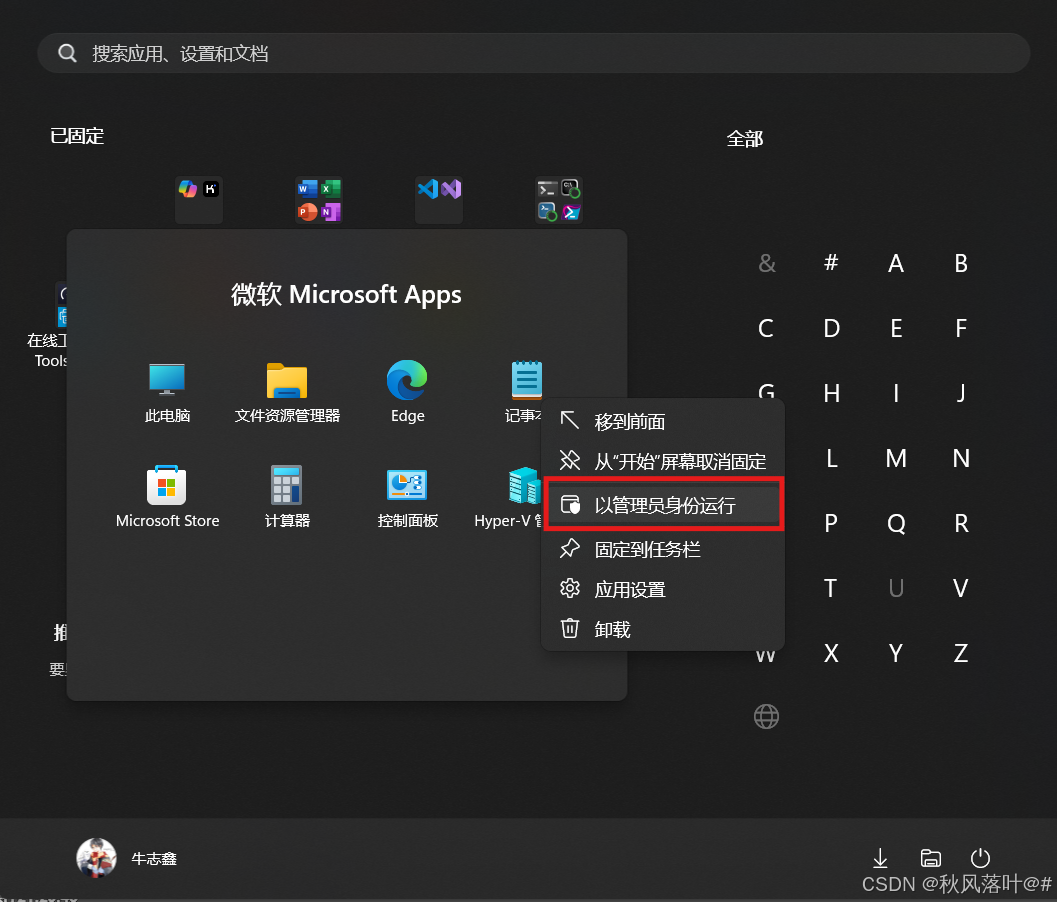Image resolution: width=1057 pixels, height=902 pixels.
Task: Jump to letter I apps
Action: 896,393
